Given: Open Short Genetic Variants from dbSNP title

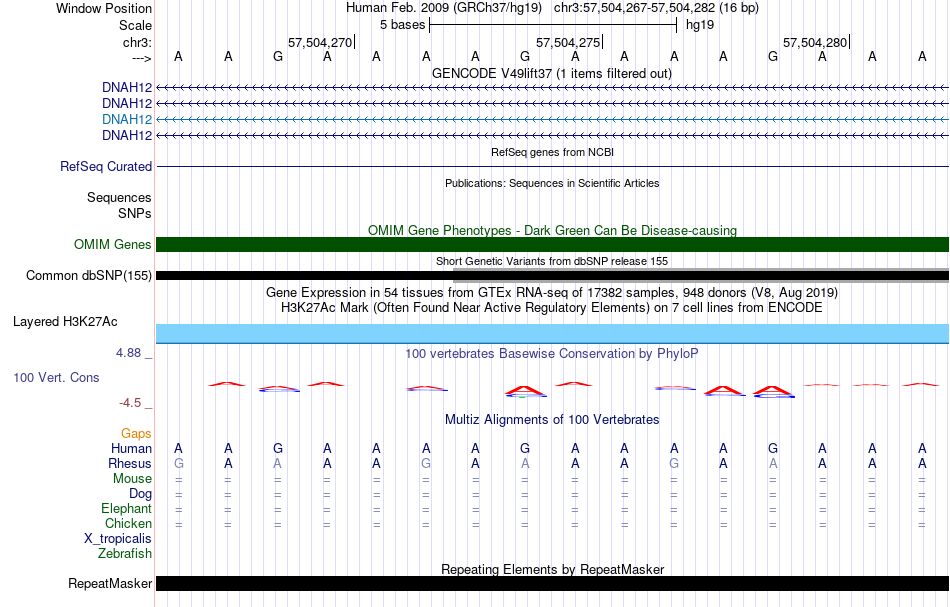Looking at the screenshot, I should click(552, 261).
